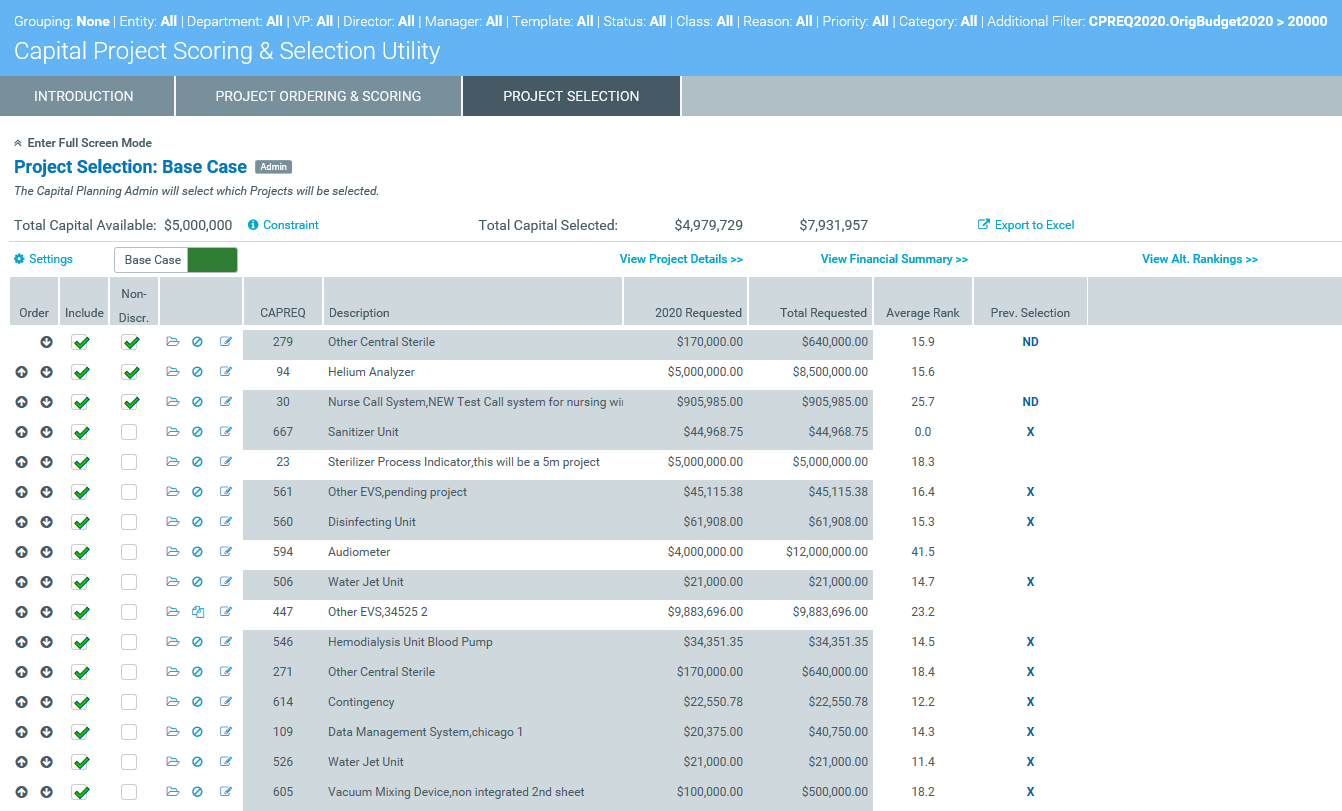Image resolution: width=1342 pixels, height=811 pixels.
Task: Check Non-Discr. box for Sterilizer Process Indicator
Action: 129,462
